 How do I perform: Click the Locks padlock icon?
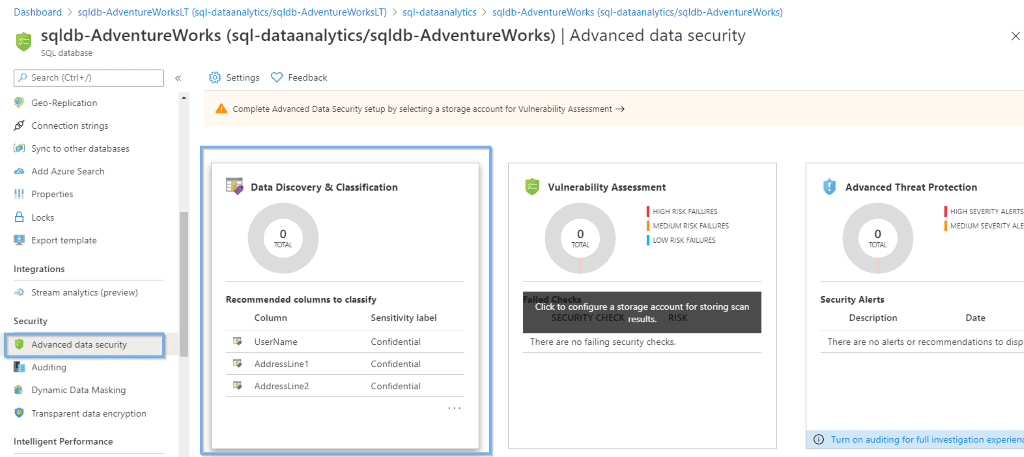pyautogui.click(x=19, y=217)
